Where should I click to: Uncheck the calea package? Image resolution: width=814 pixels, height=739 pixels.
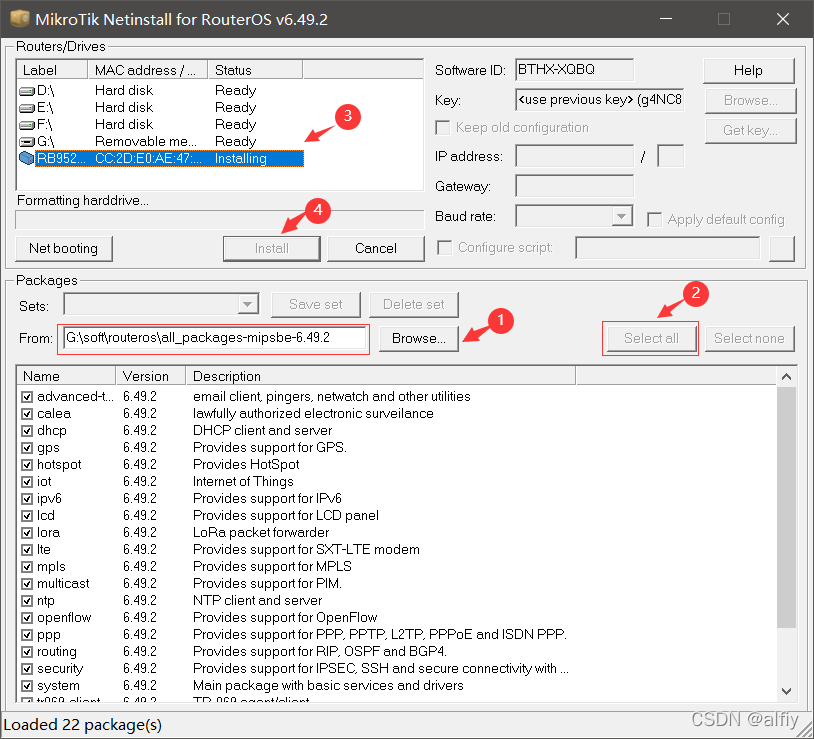click(27, 414)
